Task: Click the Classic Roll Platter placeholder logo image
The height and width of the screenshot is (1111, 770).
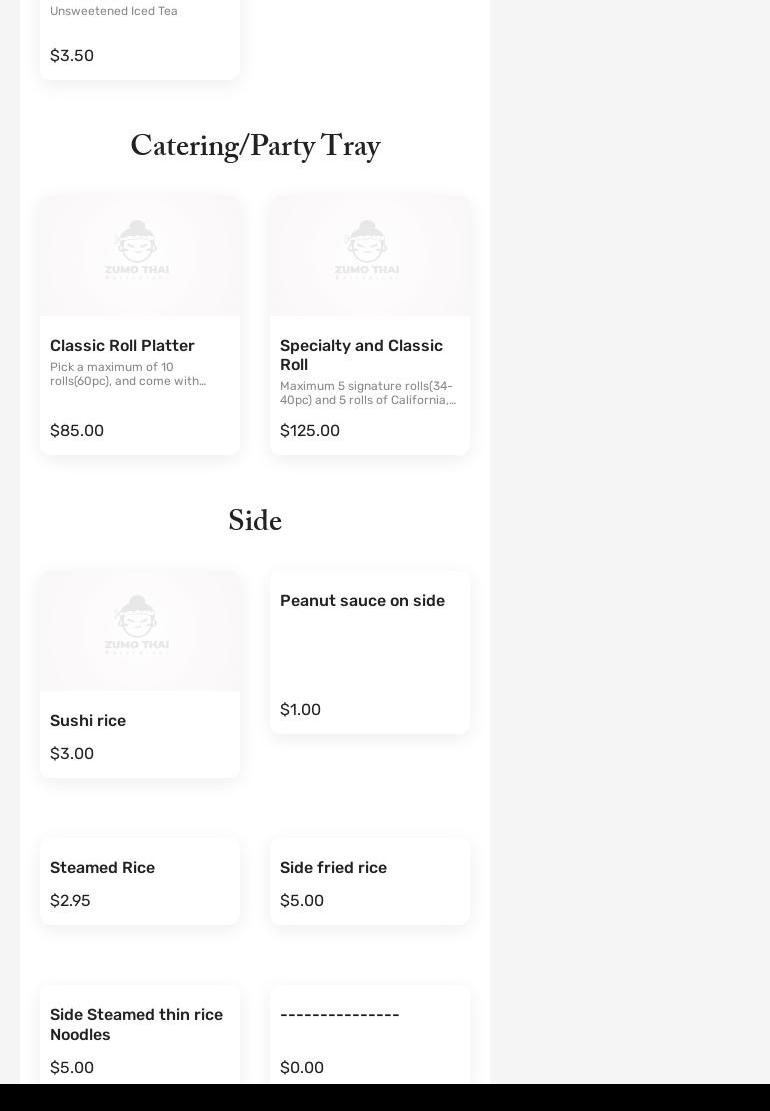Action: [138, 251]
